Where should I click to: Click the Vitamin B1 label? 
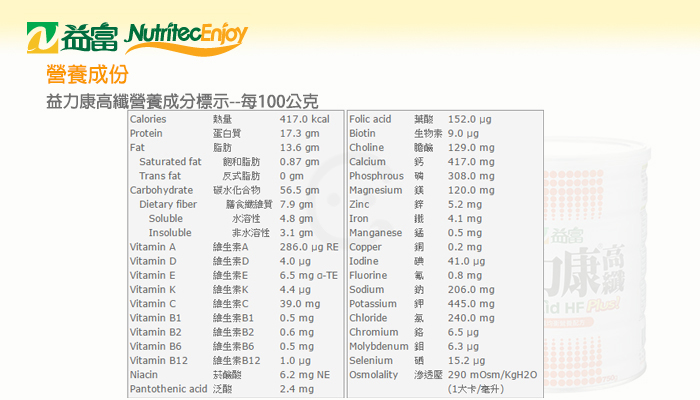[155, 318]
